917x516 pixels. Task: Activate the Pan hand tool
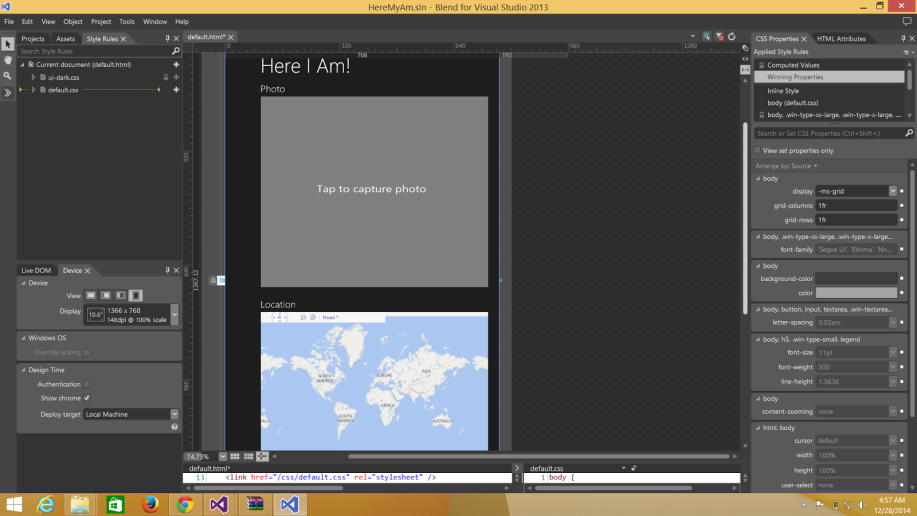(x=8, y=60)
